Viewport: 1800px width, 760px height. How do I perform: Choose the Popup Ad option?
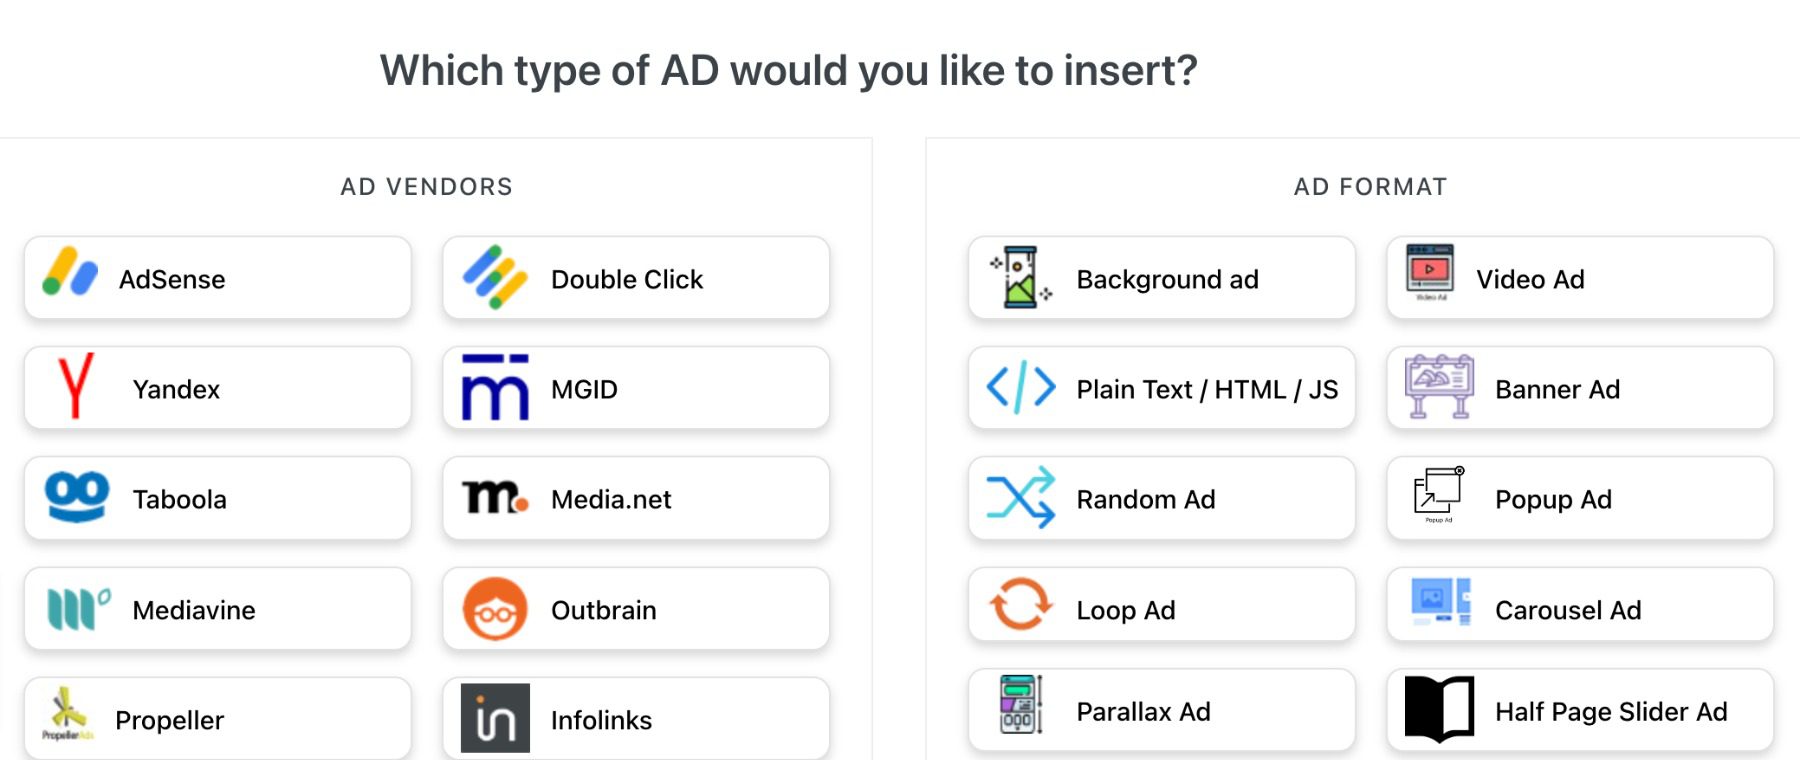[x=1578, y=498]
